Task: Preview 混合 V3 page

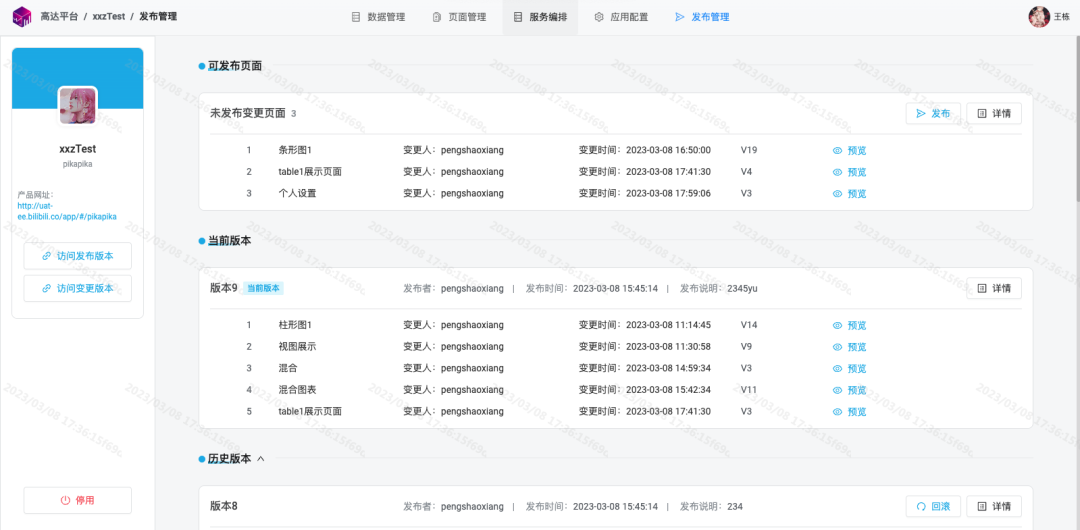Action: point(849,368)
